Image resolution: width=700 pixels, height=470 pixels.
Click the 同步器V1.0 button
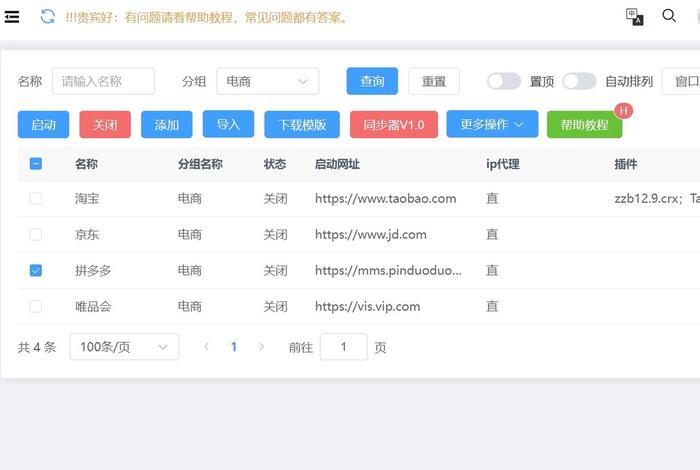tap(394, 125)
